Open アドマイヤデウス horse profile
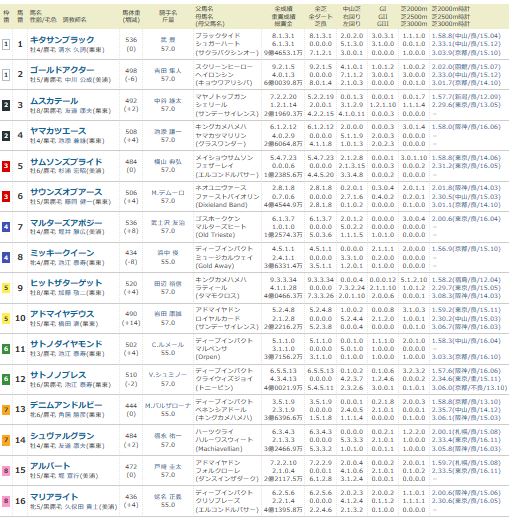 (62, 314)
